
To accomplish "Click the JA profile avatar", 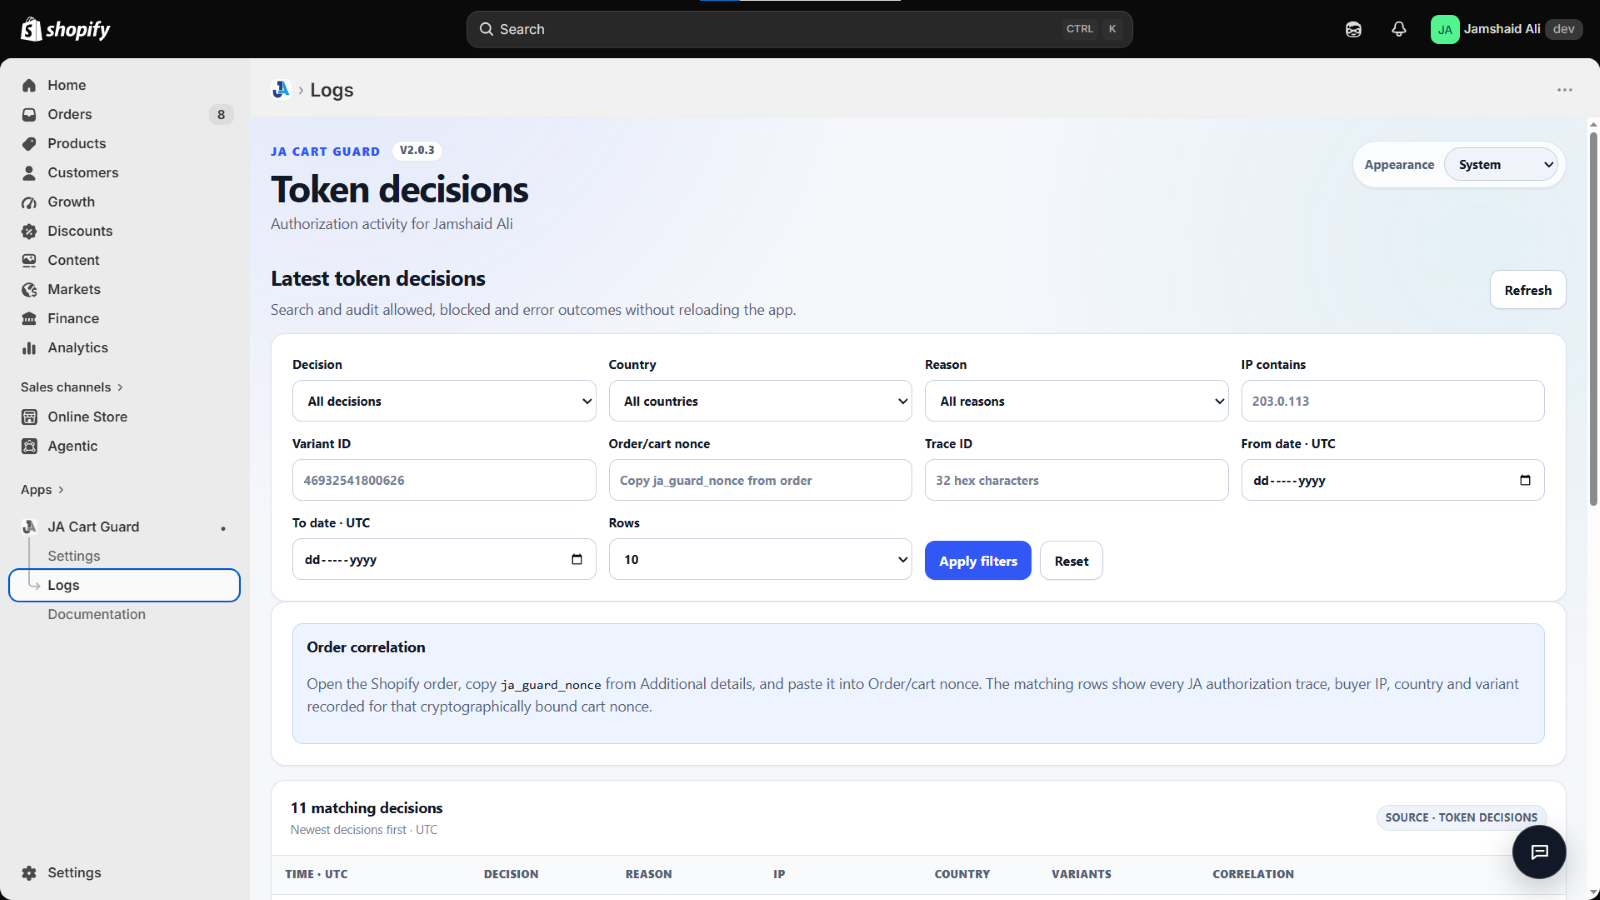I will (x=1444, y=29).
